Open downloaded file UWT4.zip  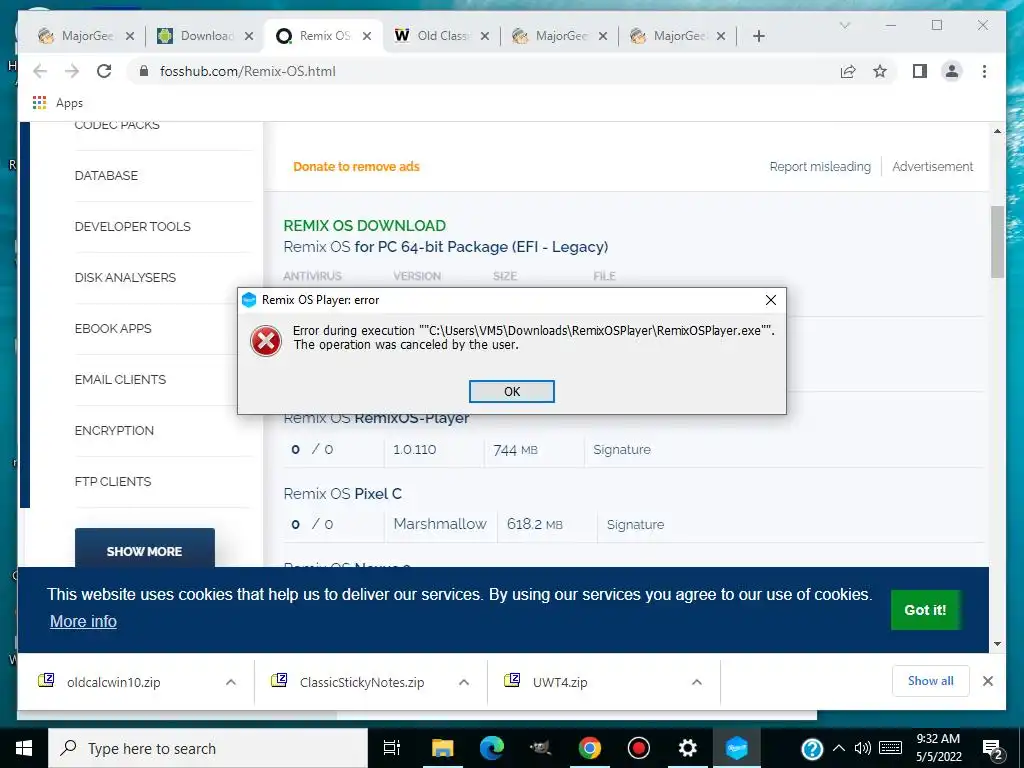coord(560,682)
